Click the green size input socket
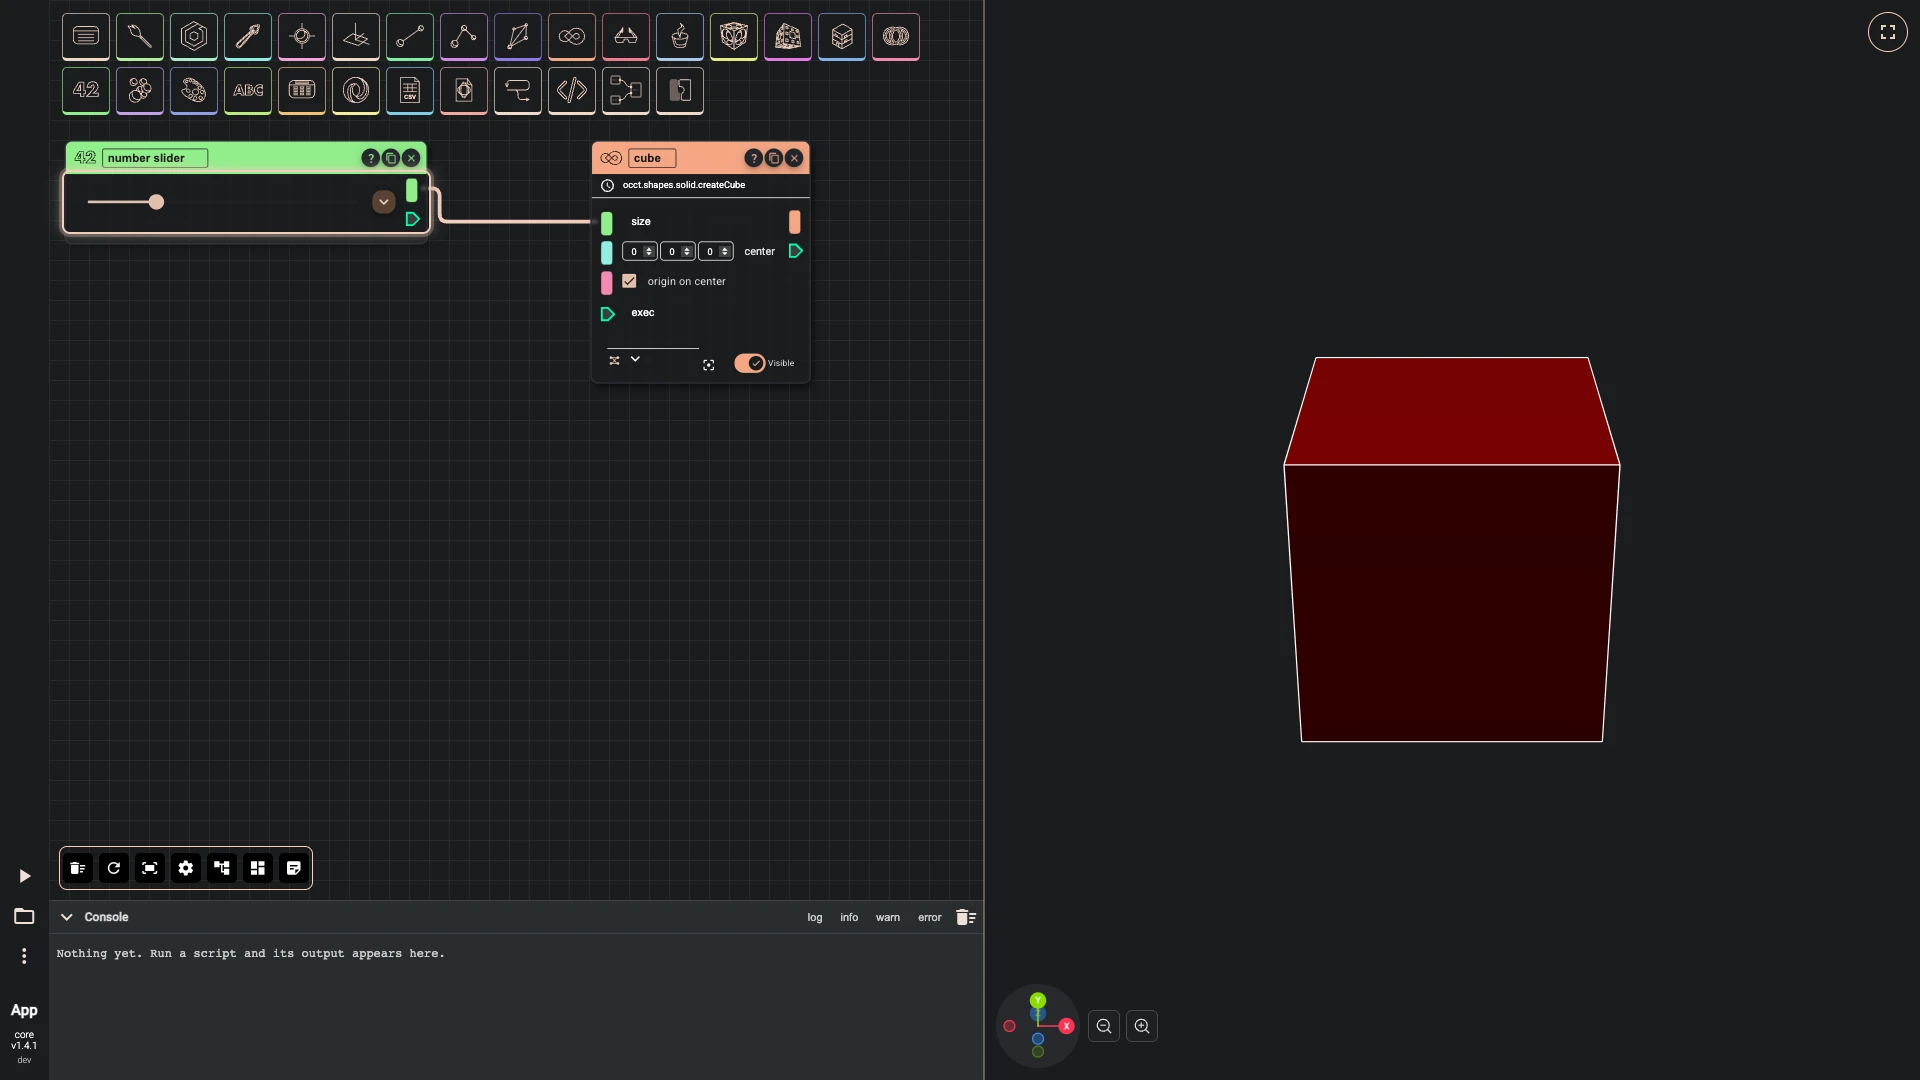Image resolution: width=1920 pixels, height=1080 pixels. pyautogui.click(x=607, y=223)
